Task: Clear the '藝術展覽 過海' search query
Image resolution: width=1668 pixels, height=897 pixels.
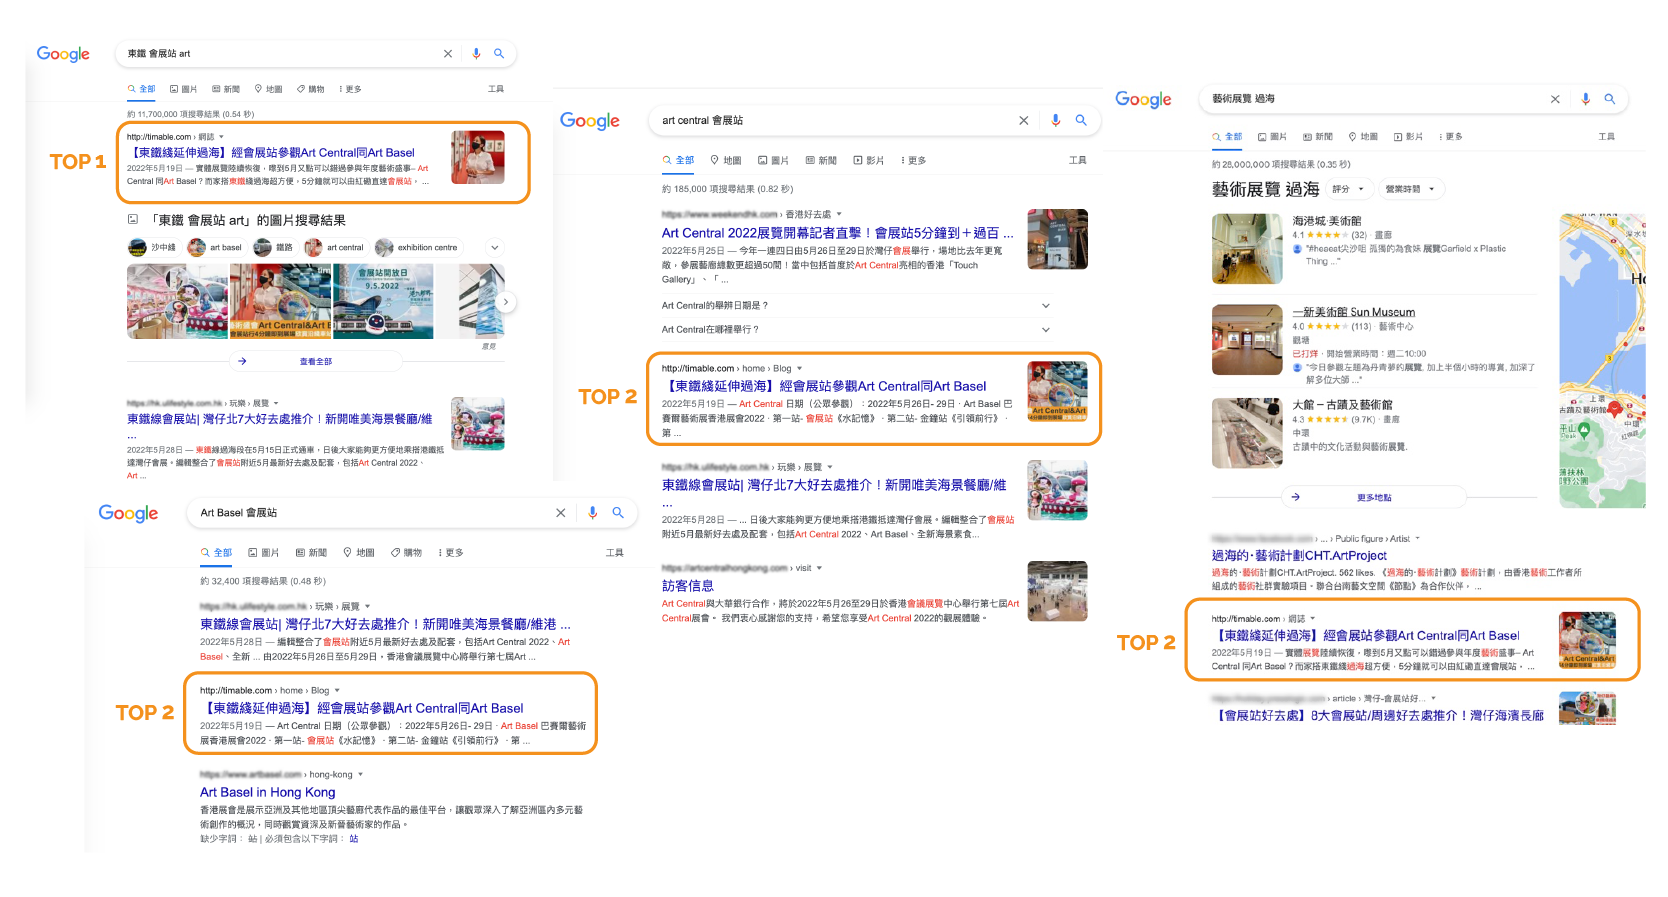Action: coord(1555,99)
